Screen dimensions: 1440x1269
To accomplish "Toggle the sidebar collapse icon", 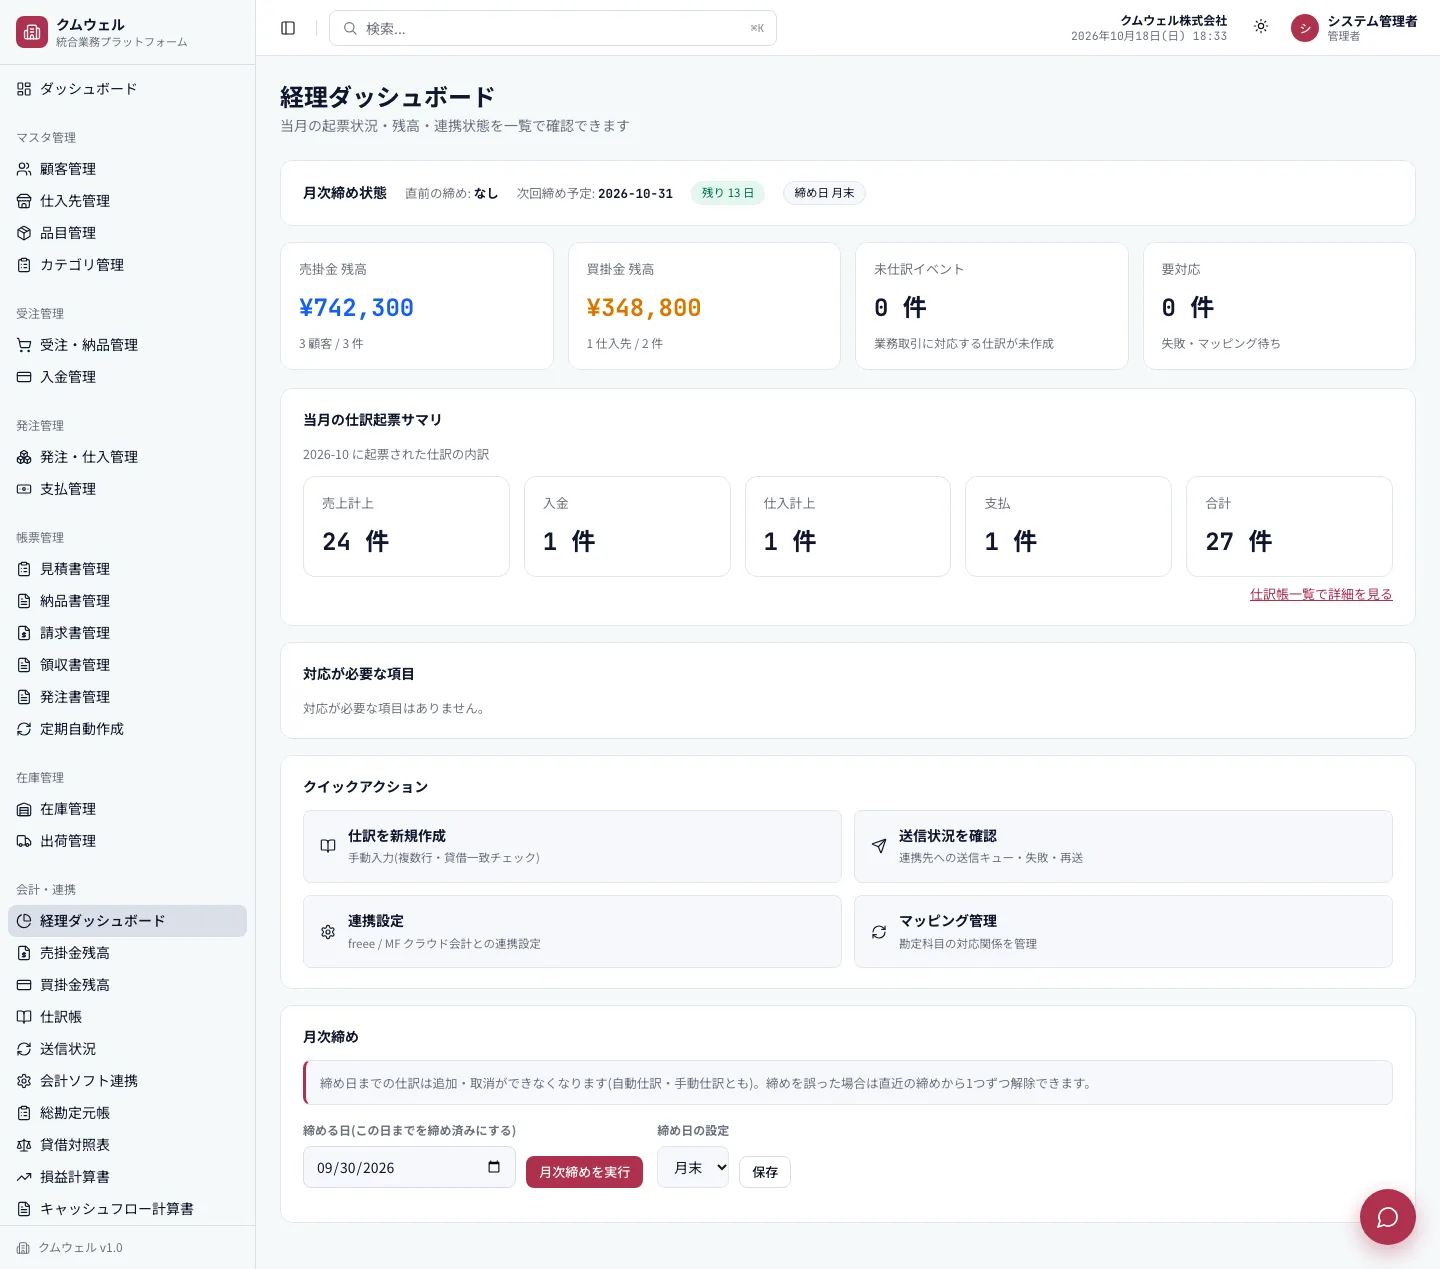I will click(288, 28).
